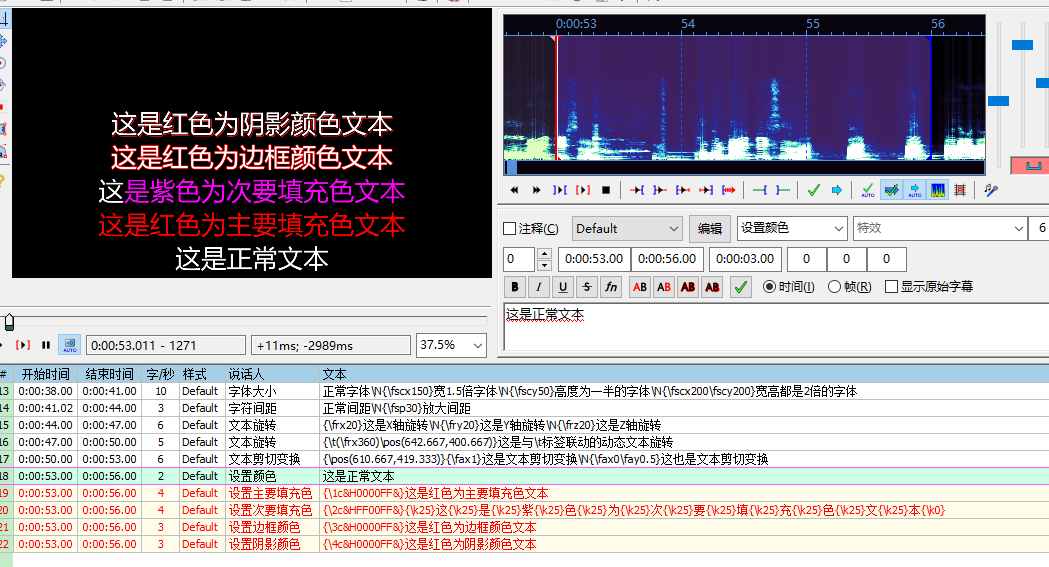
Task: Apply underline with the U button
Action: [x=563, y=287]
